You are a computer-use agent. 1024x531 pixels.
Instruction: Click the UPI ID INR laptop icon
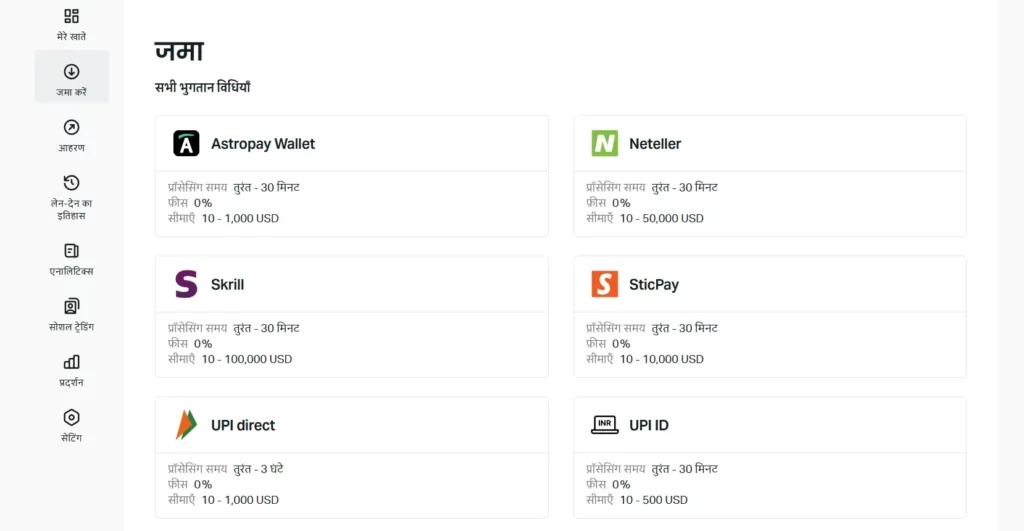605,425
